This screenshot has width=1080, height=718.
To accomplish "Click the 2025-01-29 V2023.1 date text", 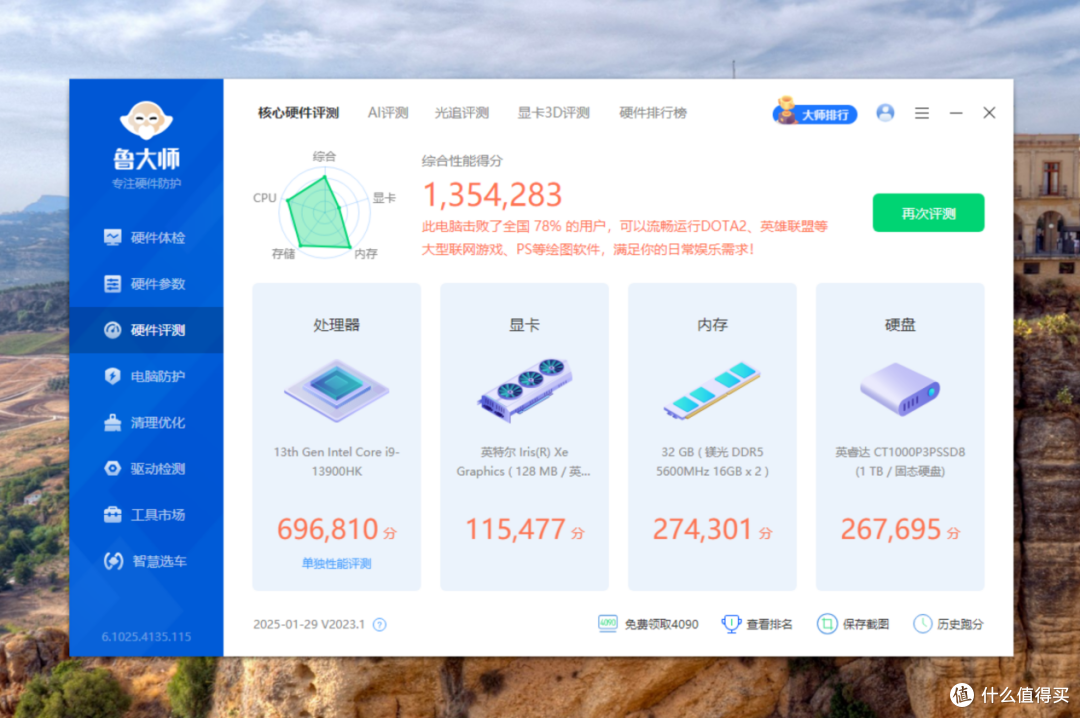I will tap(309, 624).
